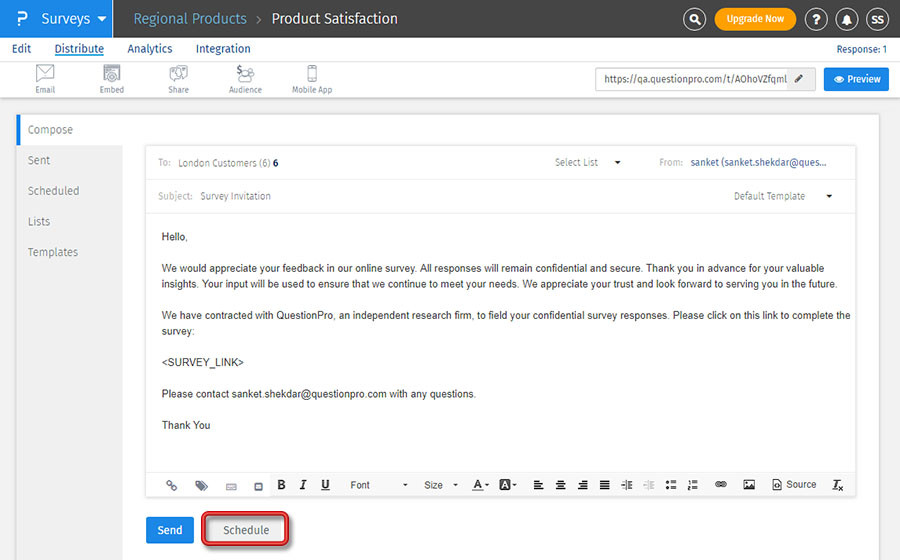Insert image into the email body
Viewport: 900px width, 560px height.
click(x=749, y=485)
